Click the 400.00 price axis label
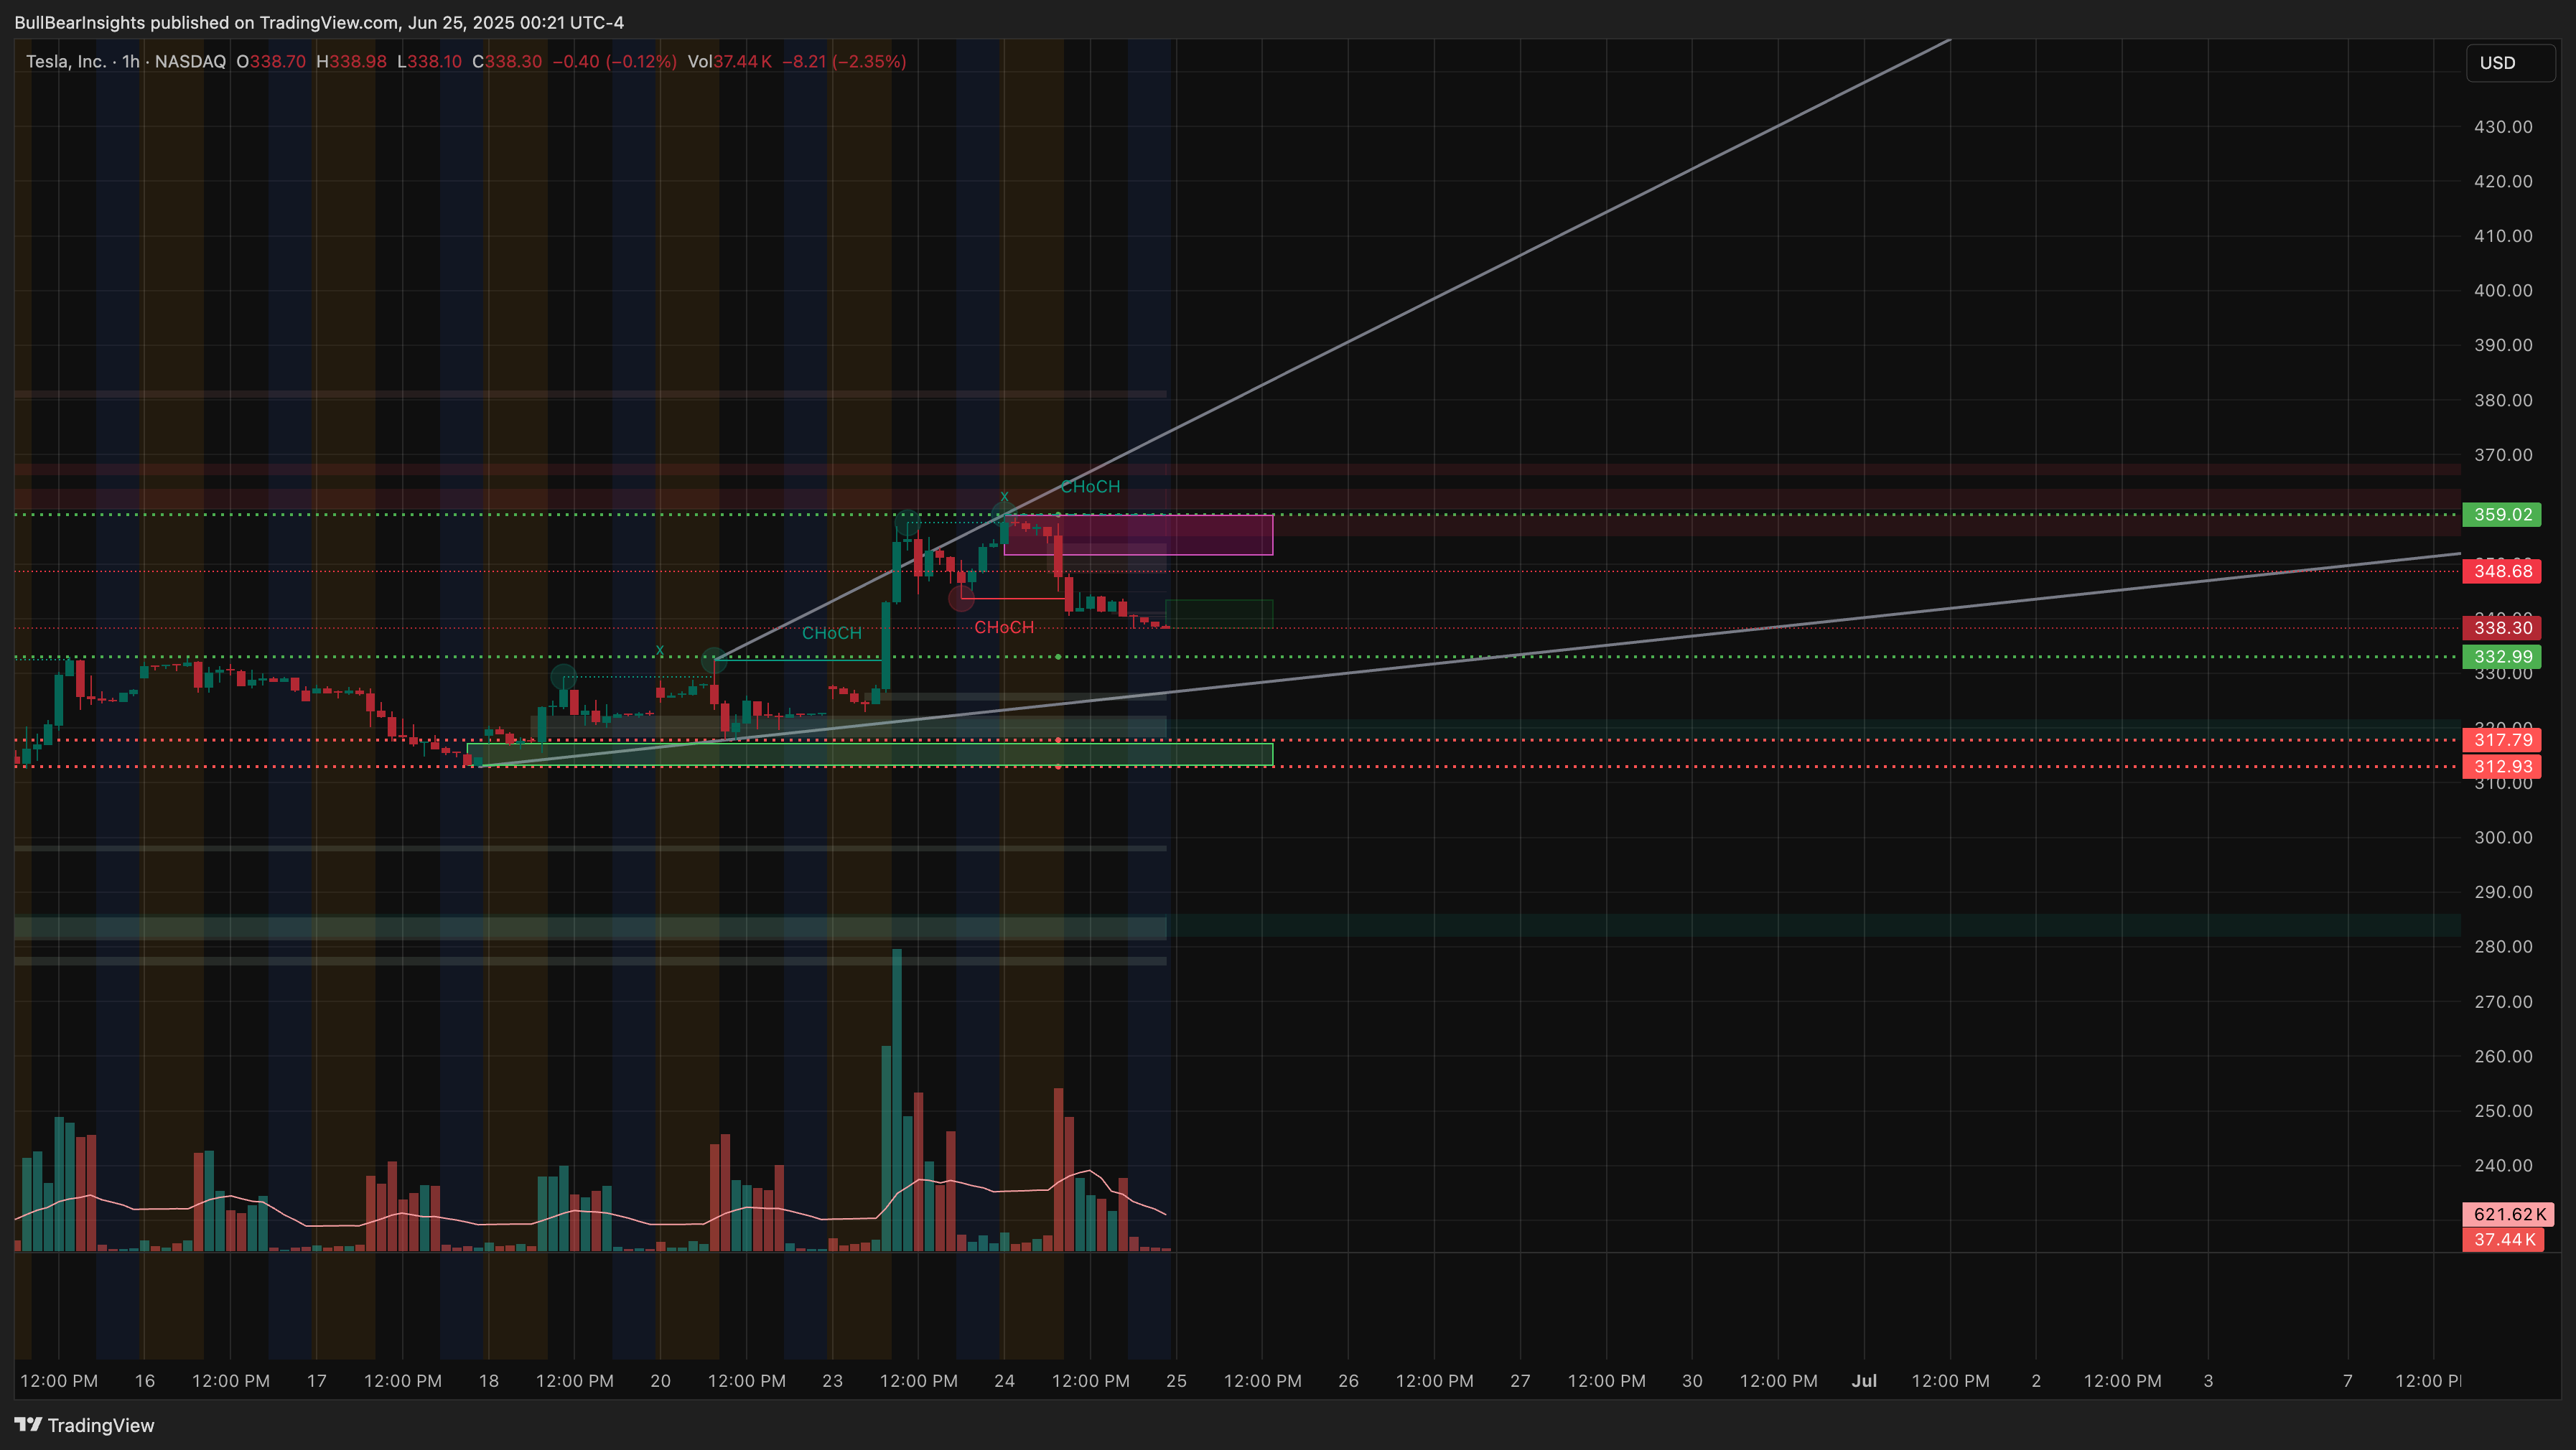2576x1450 pixels. (2503, 291)
